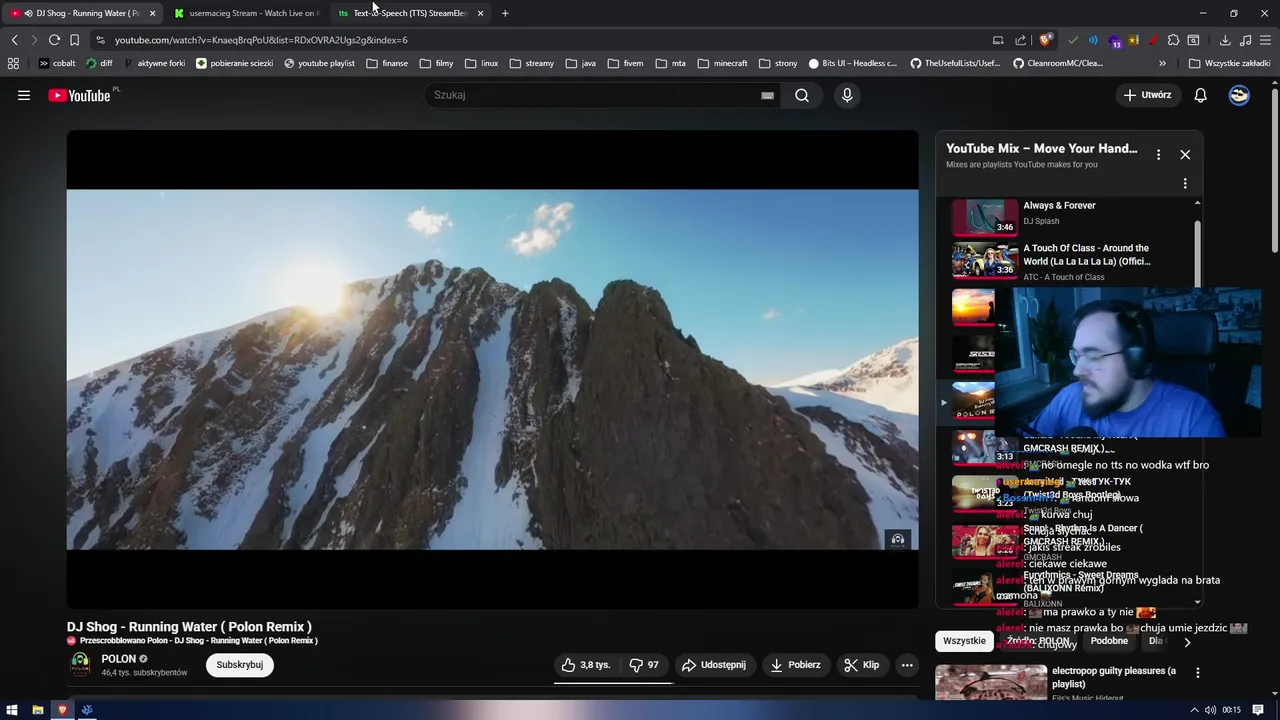The width and height of the screenshot is (1280, 720).
Task: Open the POLON channel name link
Action: click(118, 659)
